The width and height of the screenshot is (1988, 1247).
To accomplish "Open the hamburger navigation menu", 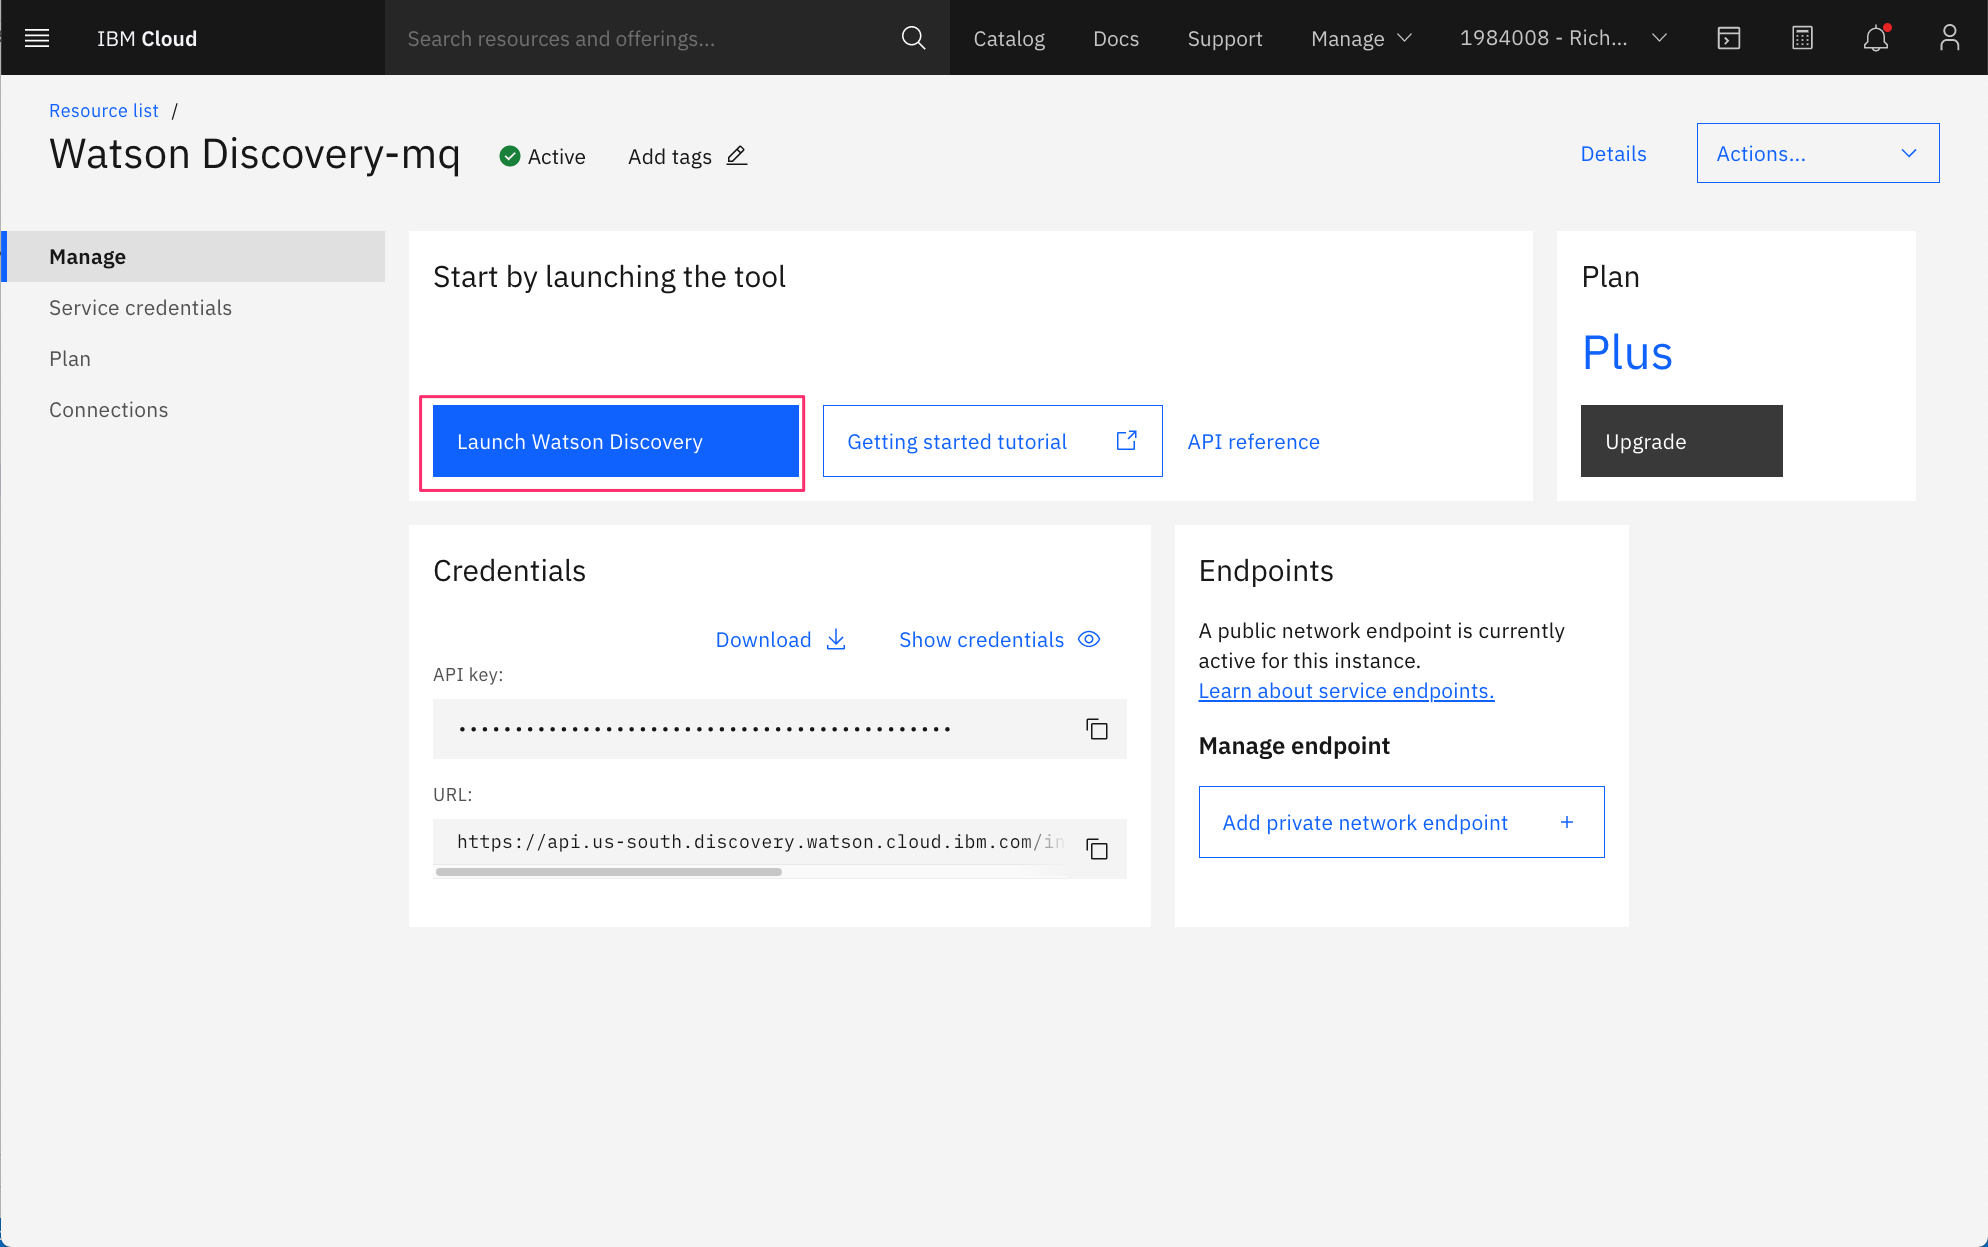I will (37, 38).
